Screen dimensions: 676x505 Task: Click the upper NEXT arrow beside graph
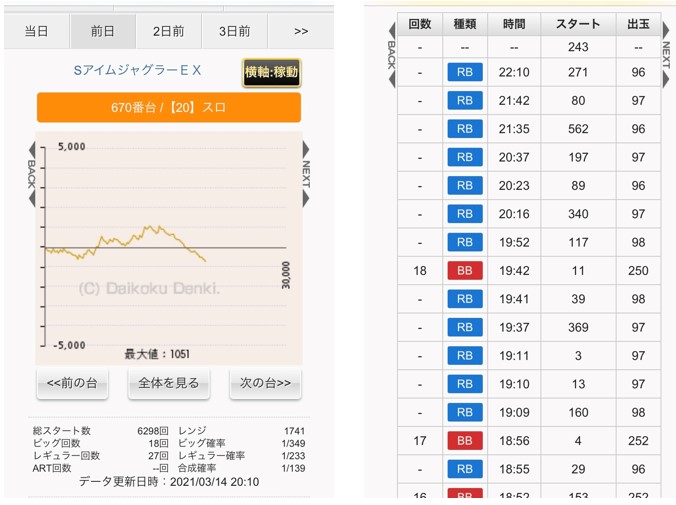[306, 149]
